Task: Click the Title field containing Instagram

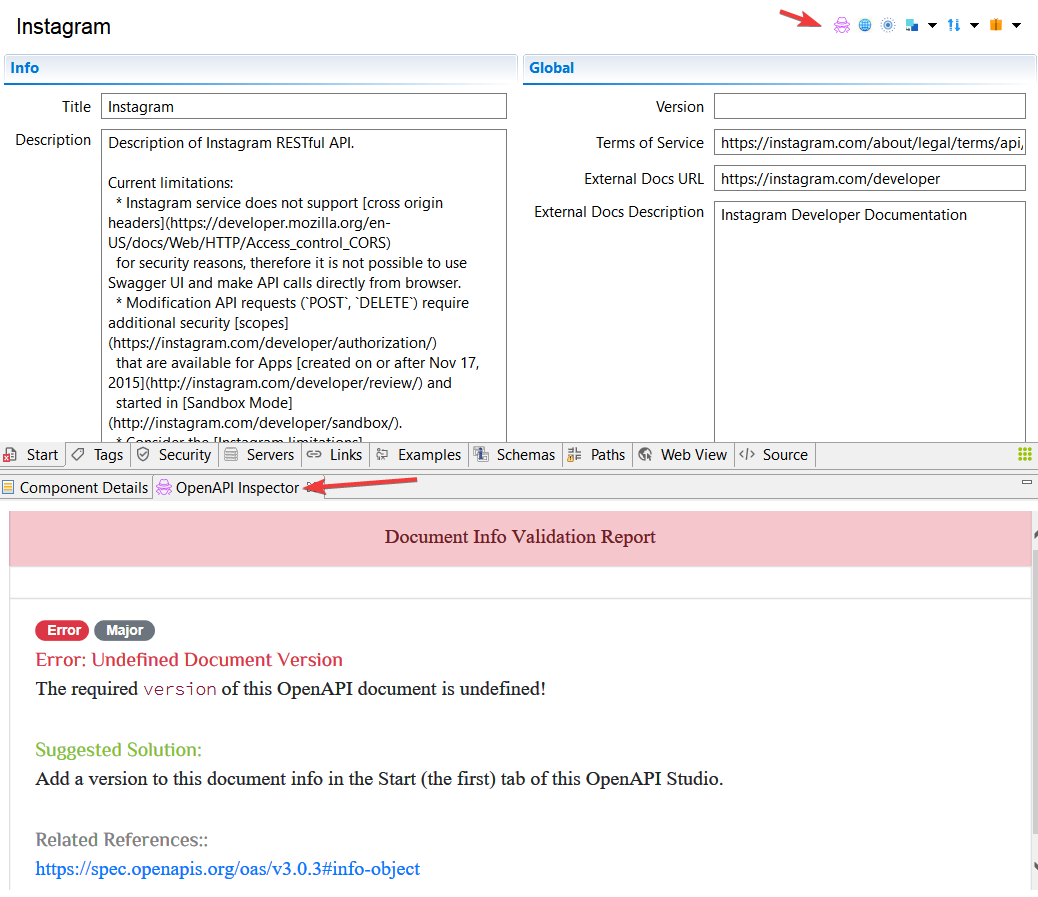Action: point(303,106)
